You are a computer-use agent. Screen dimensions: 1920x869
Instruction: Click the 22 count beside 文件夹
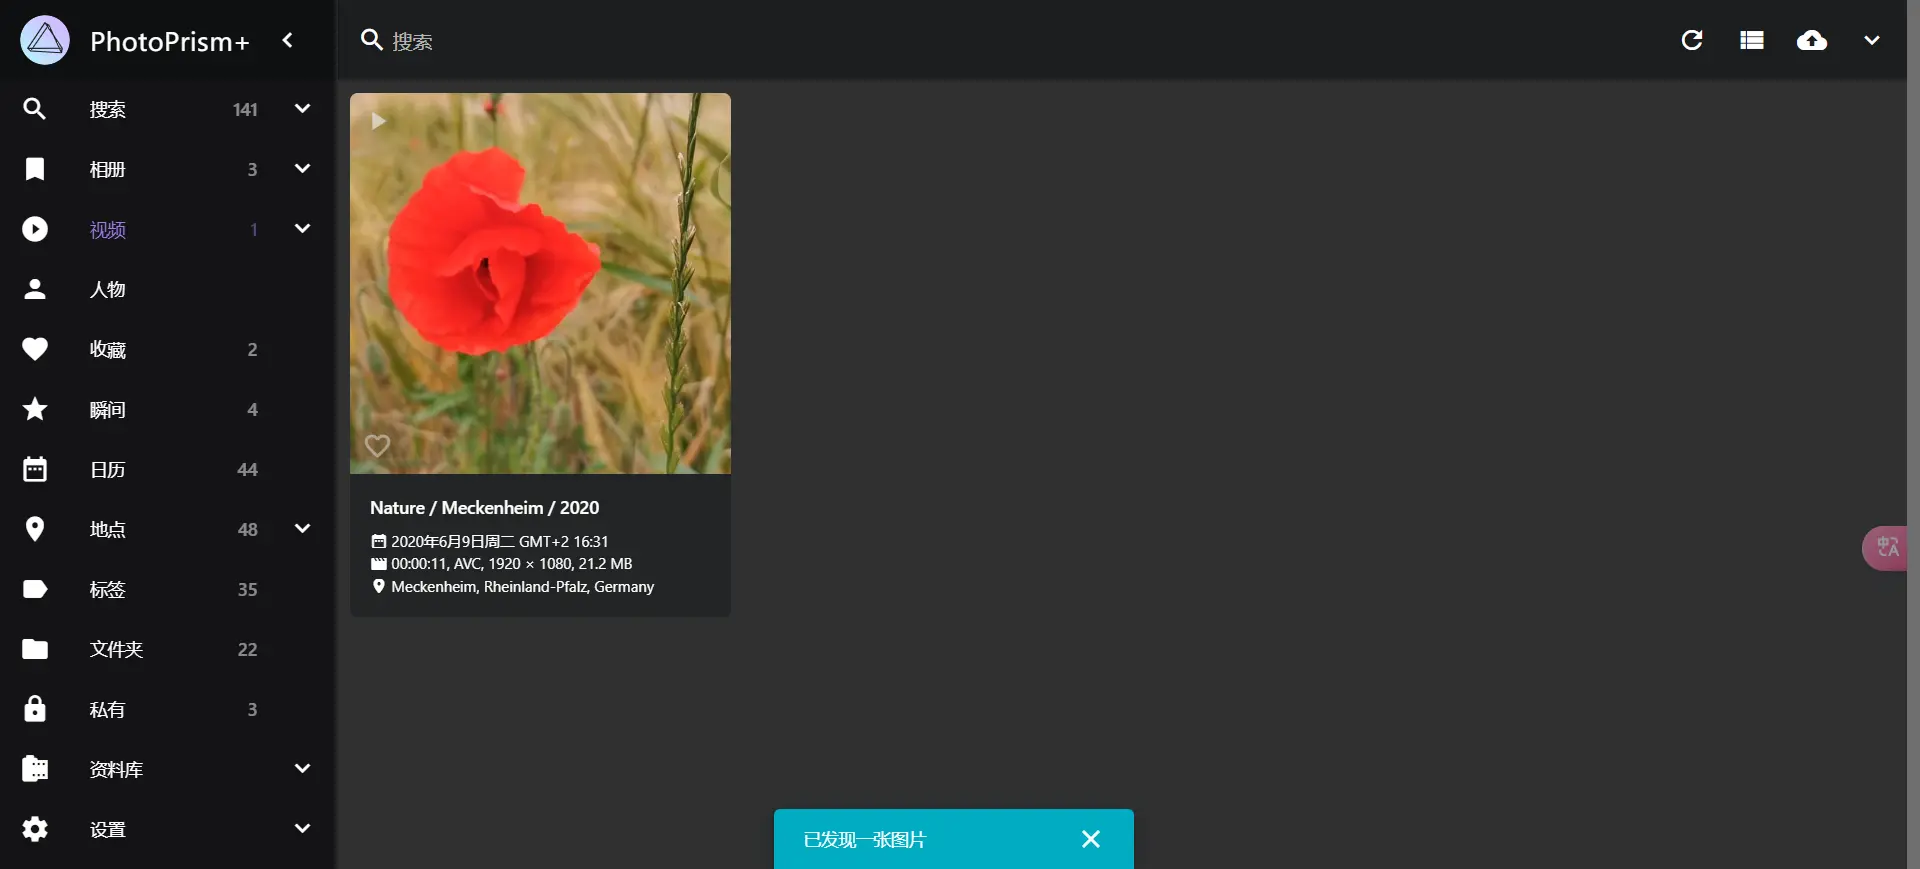coord(247,650)
